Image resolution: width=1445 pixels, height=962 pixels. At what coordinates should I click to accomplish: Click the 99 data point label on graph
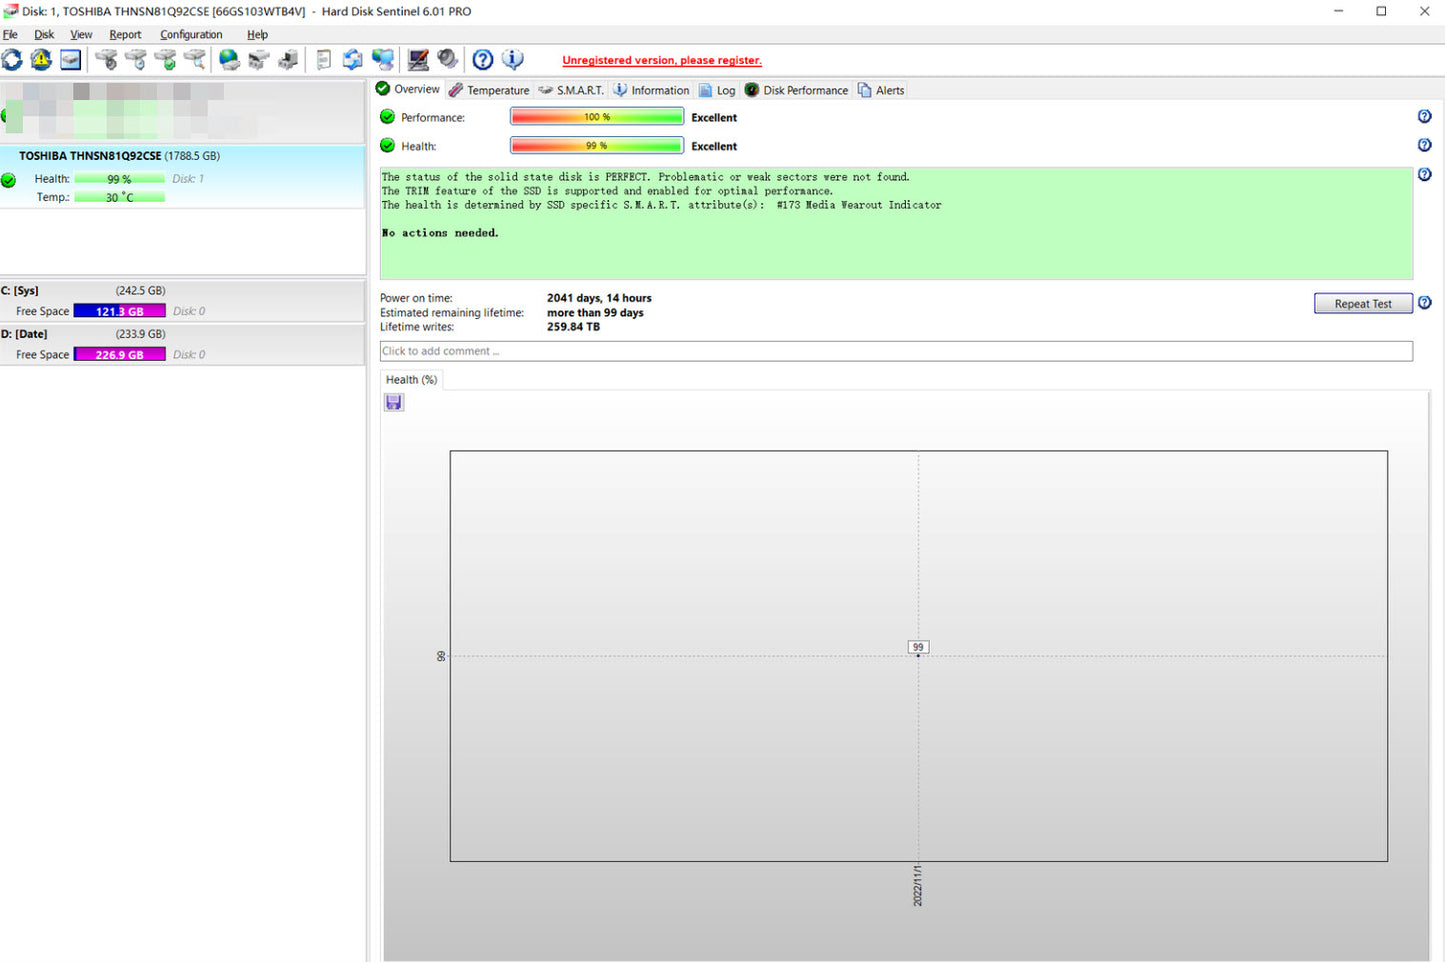918,647
